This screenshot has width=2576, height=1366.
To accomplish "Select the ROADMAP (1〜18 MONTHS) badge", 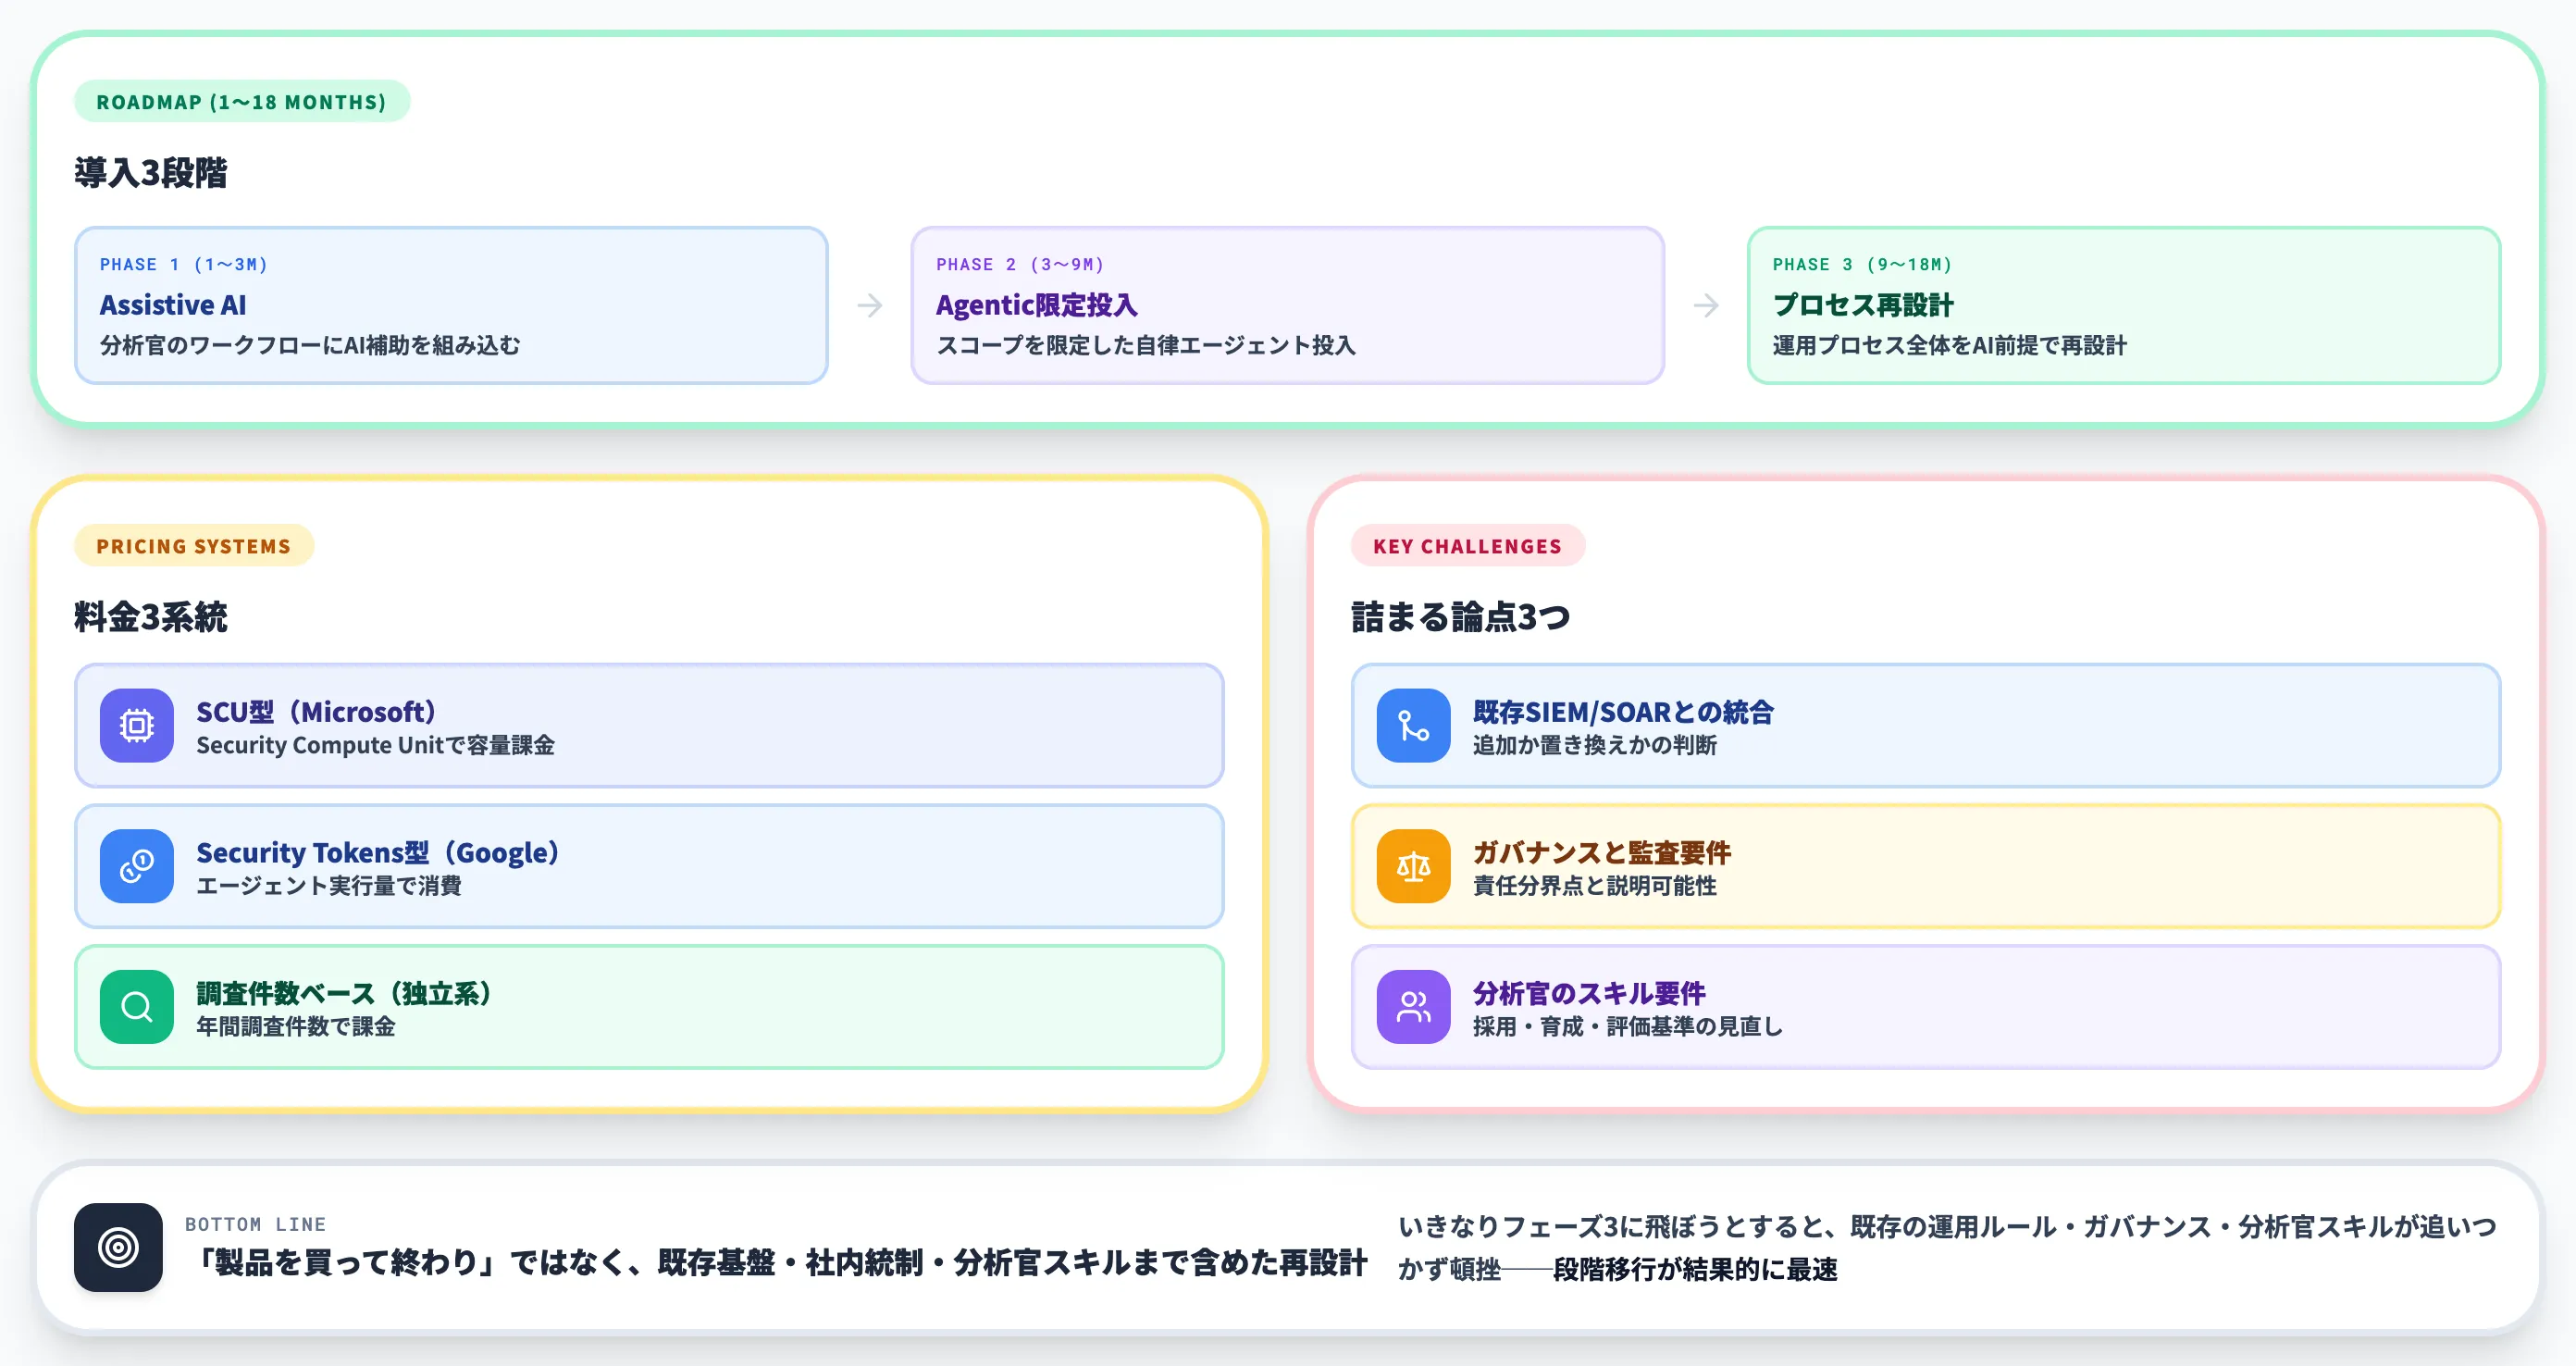I will 242,102.
